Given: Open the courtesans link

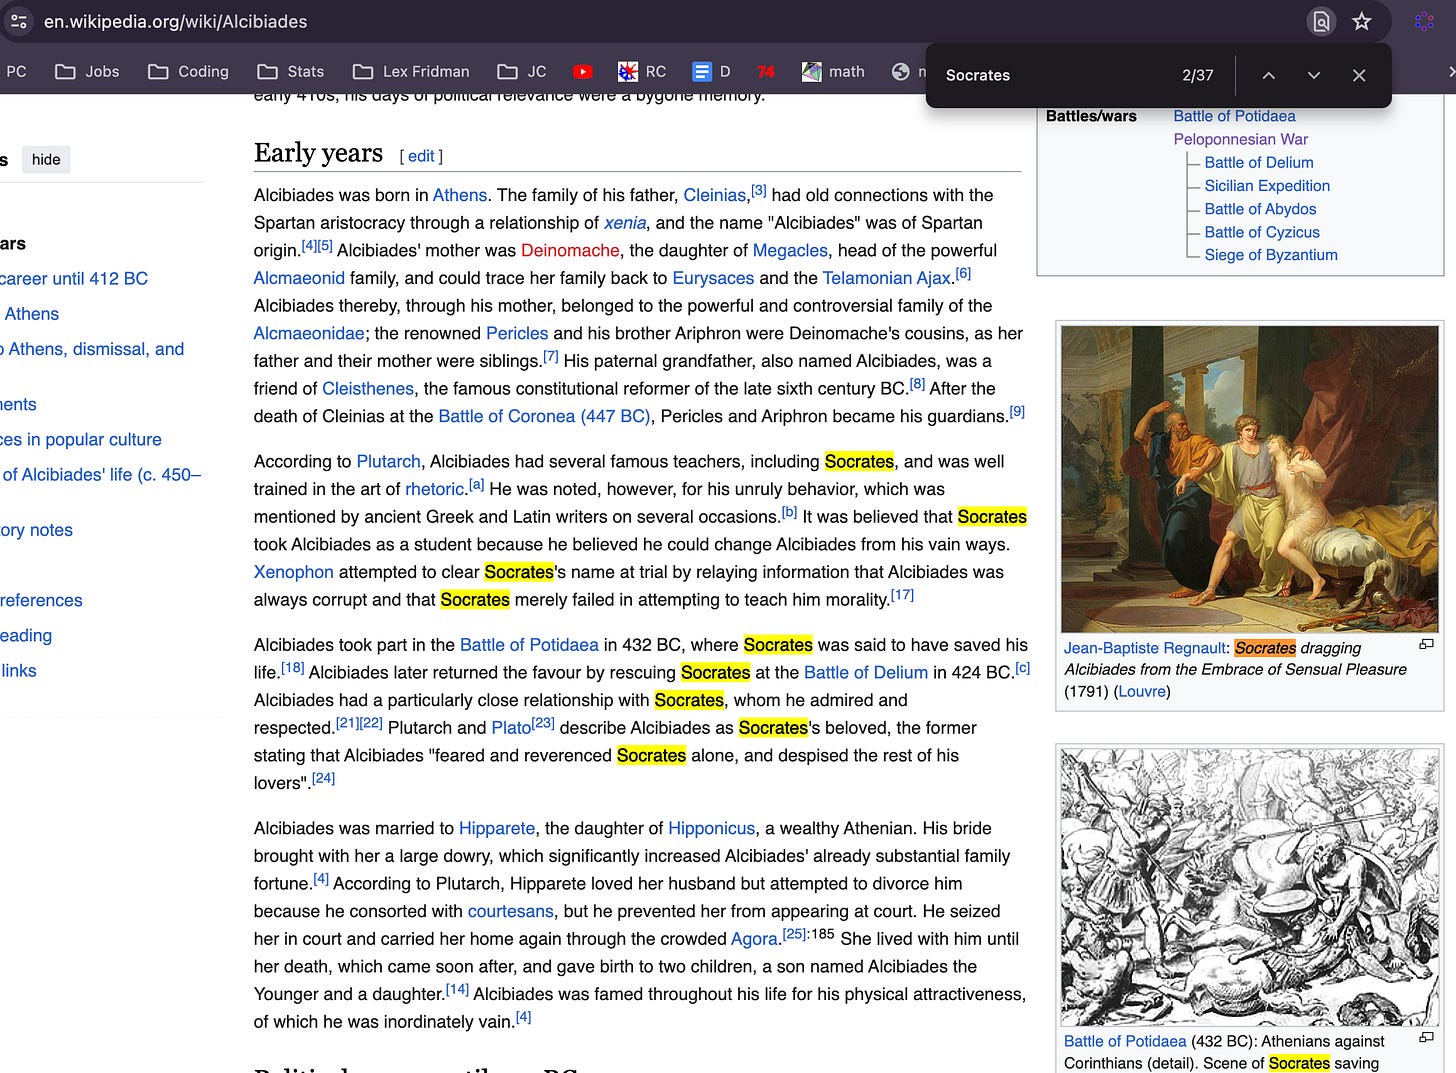Looking at the screenshot, I should [x=510, y=911].
